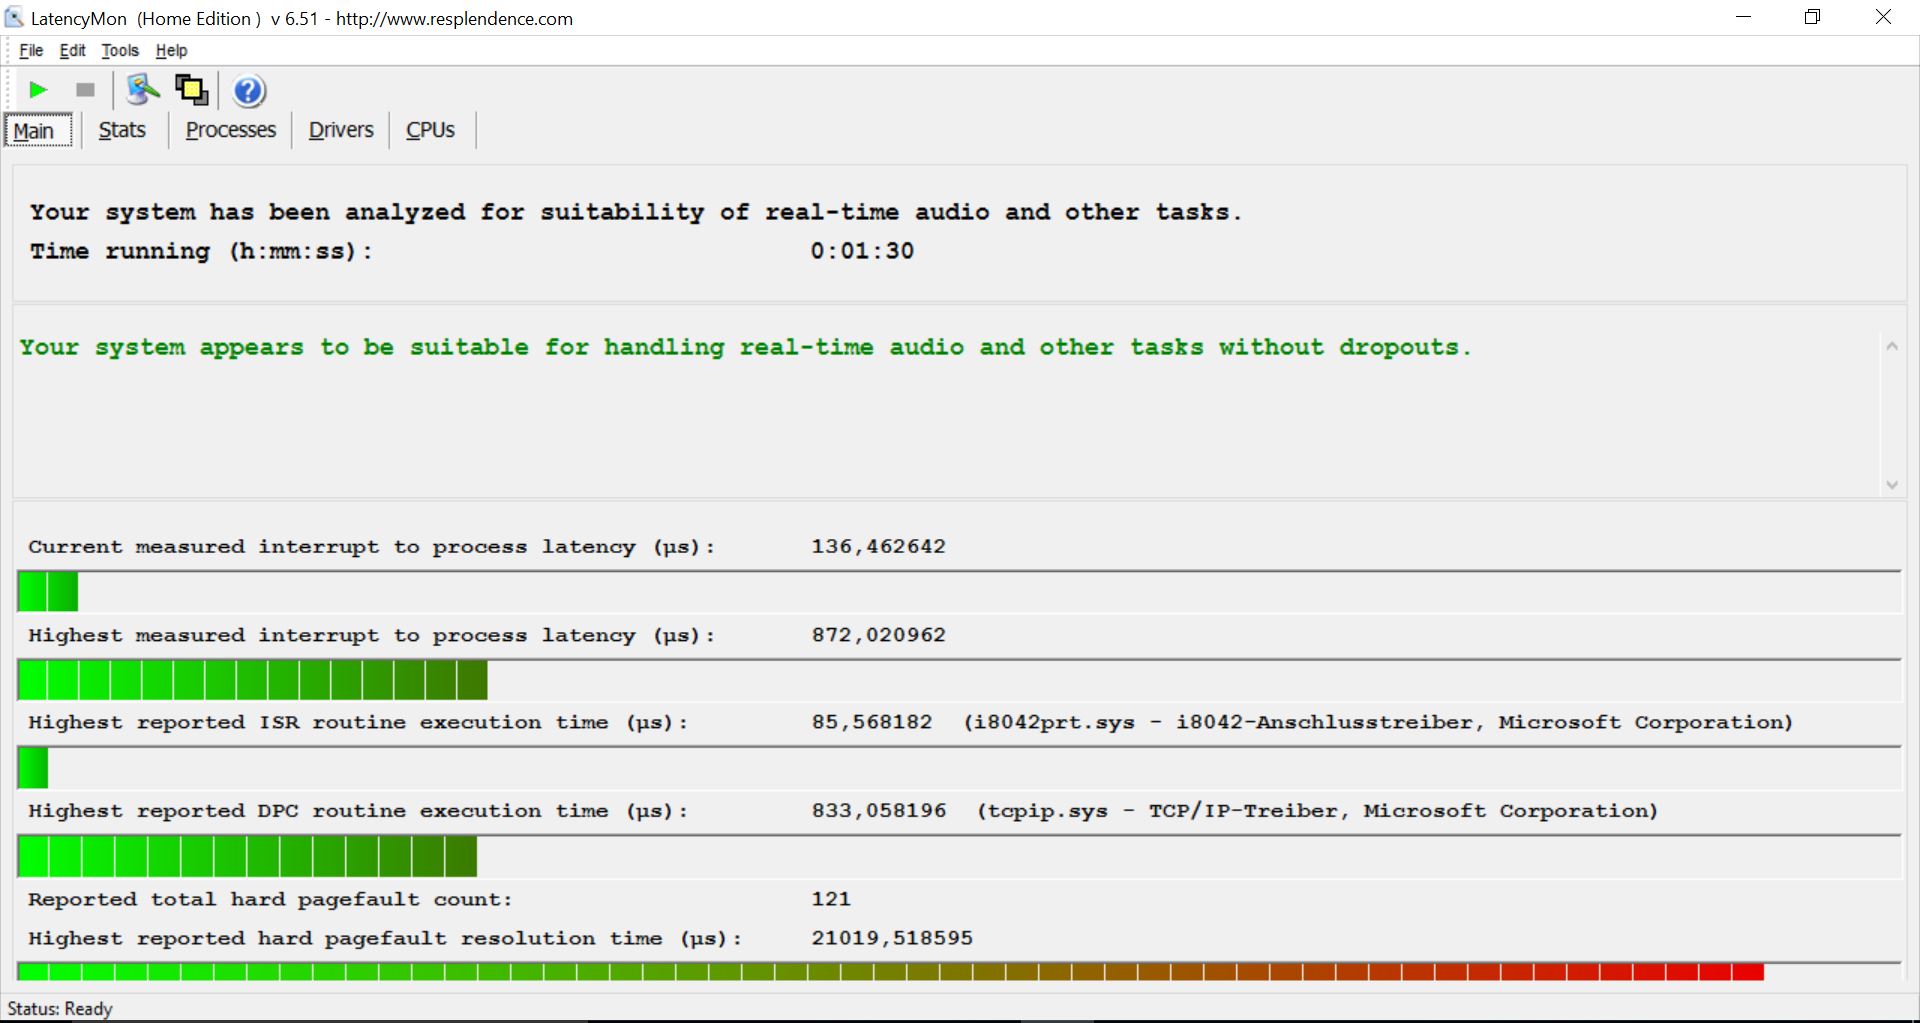This screenshot has height=1023, width=1920.
Task: Click the highest interrupt latency bar
Action: click(x=959, y=680)
